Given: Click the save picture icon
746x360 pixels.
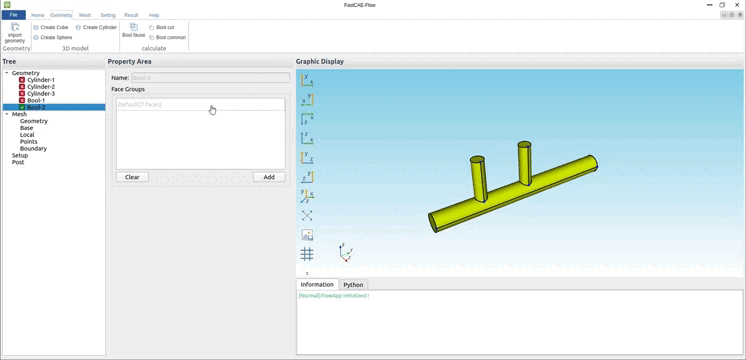Looking at the screenshot, I should [x=307, y=235].
